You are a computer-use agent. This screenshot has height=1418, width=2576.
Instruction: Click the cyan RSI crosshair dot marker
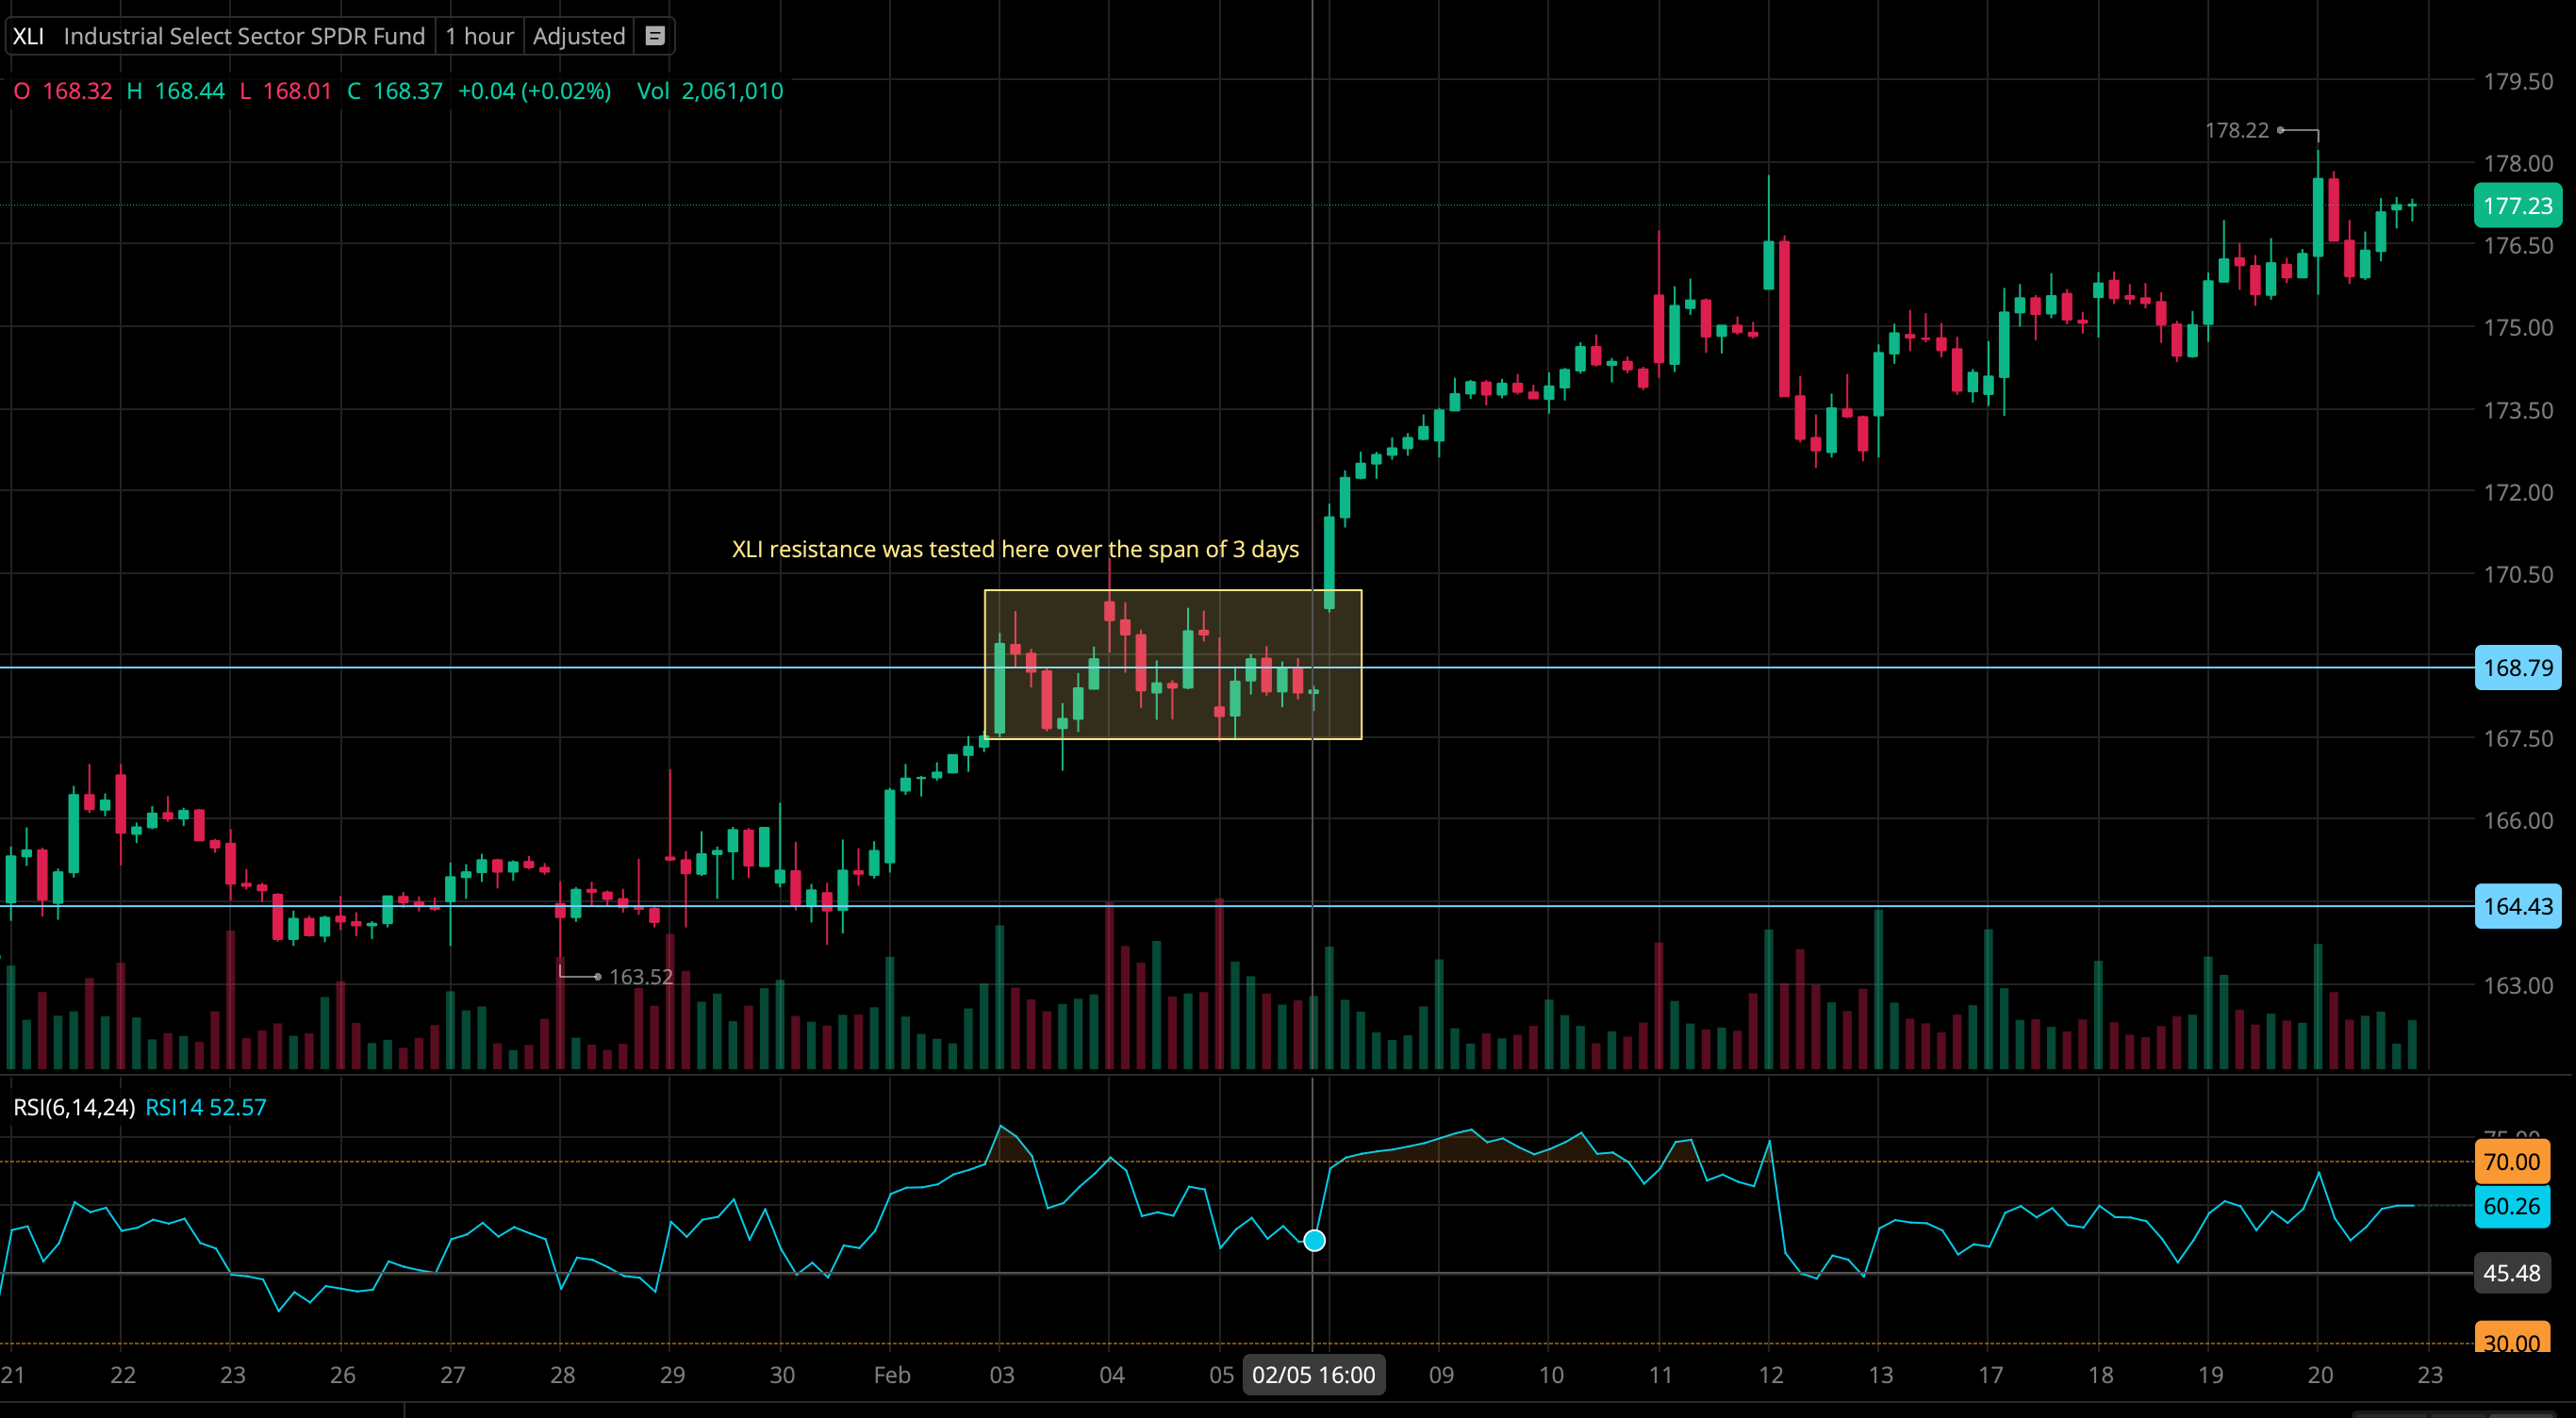(1314, 1241)
